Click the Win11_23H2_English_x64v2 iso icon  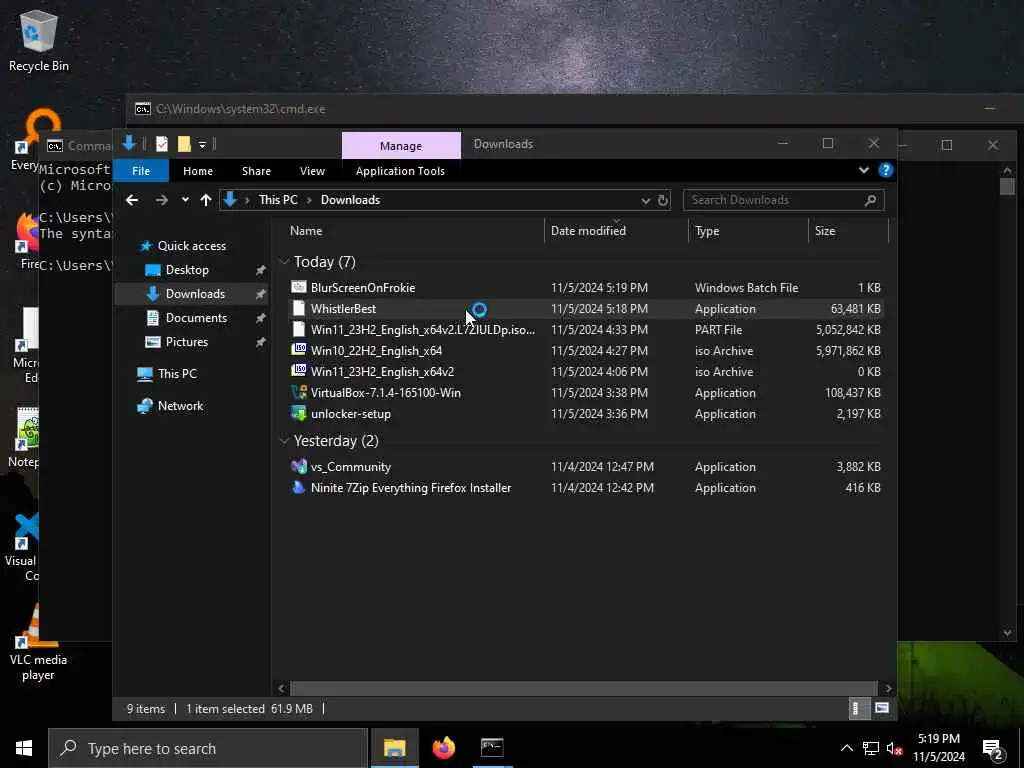point(298,371)
